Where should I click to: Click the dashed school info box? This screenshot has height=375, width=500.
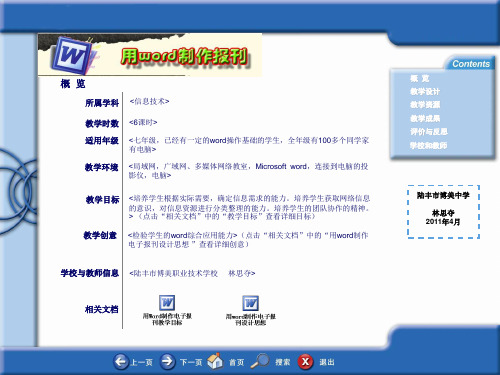(x=443, y=212)
